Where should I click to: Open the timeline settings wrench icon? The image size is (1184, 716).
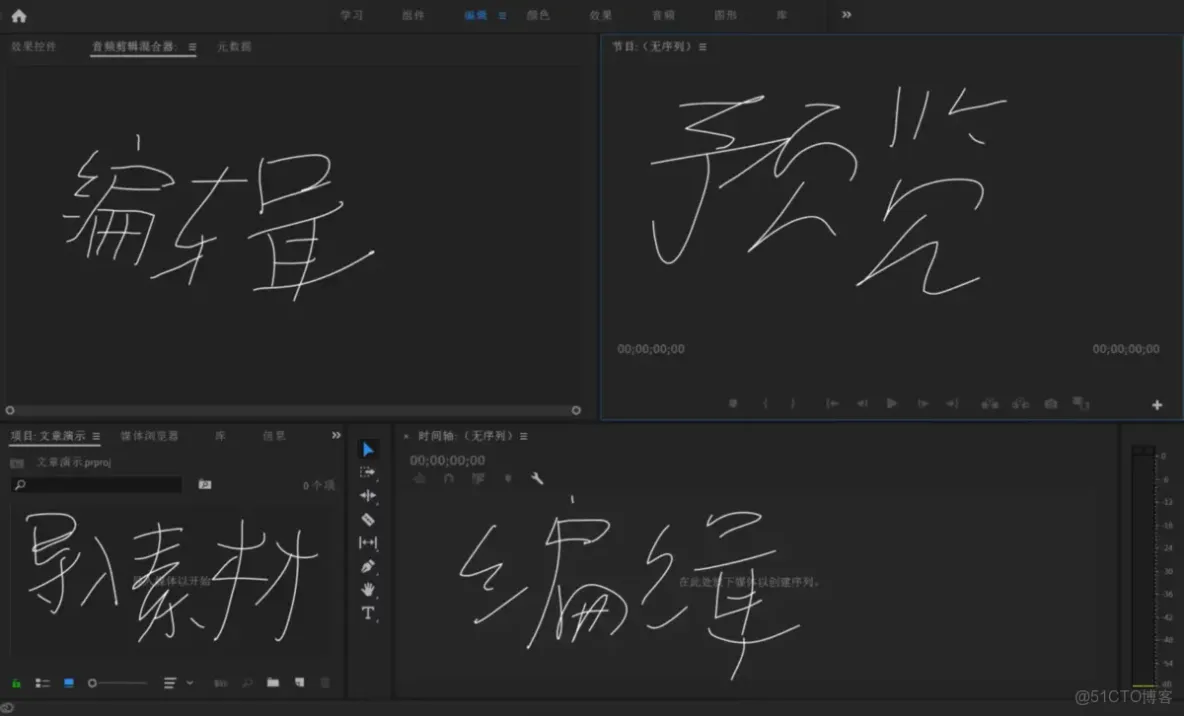point(538,478)
